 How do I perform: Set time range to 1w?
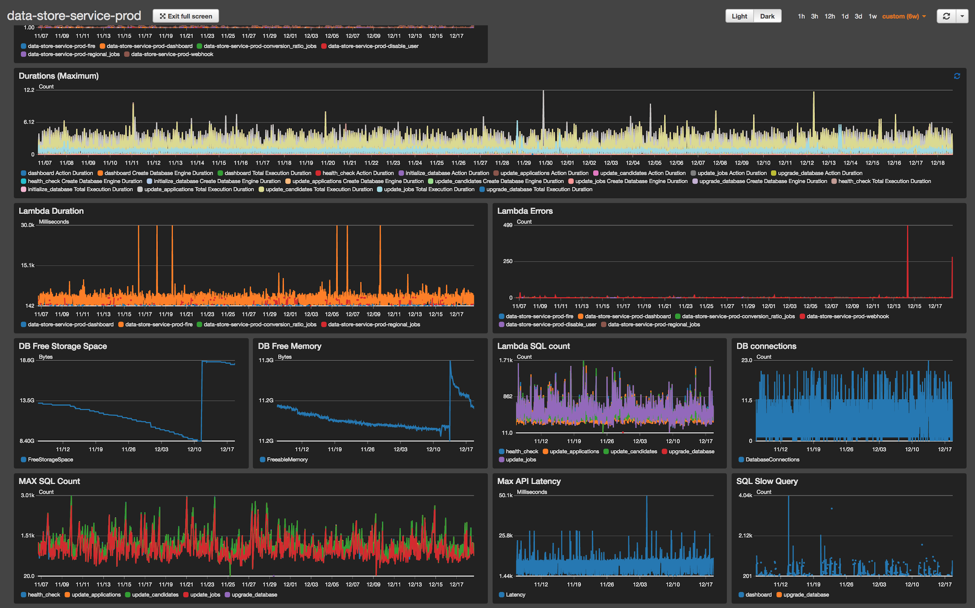(872, 16)
